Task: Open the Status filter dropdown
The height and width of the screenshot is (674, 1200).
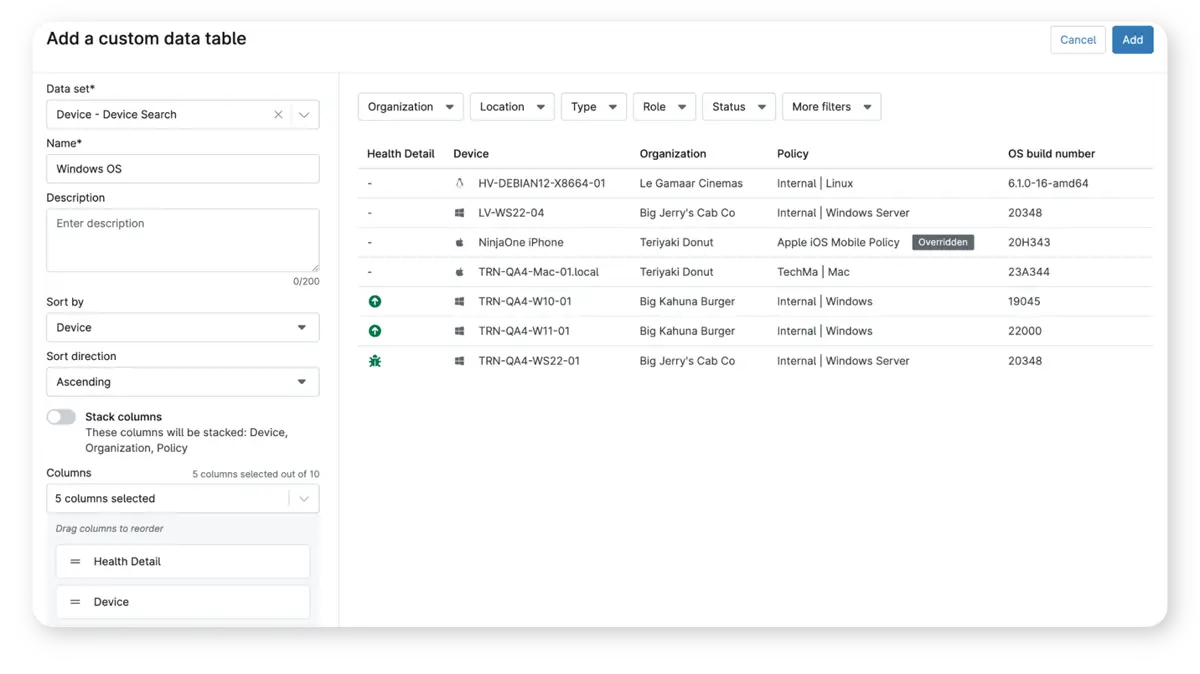Action: click(739, 107)
